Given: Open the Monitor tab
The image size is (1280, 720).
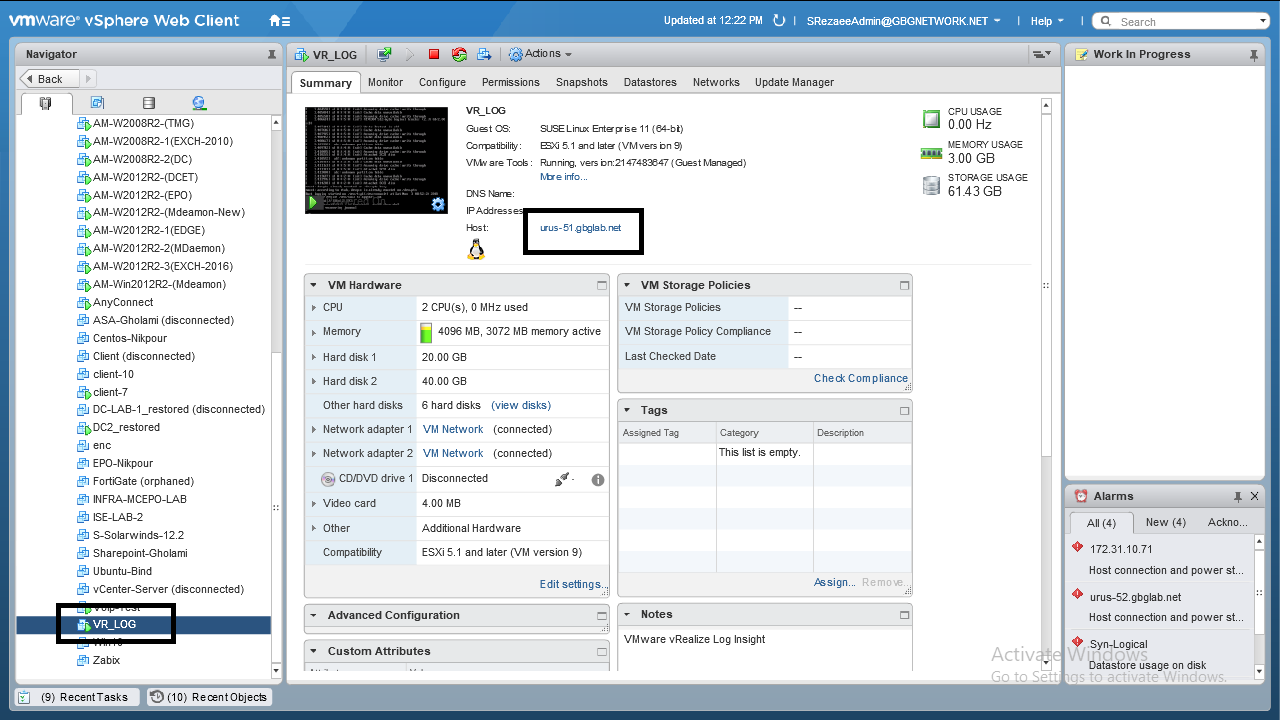Looking at the screenshot, I should click(385, 82).
